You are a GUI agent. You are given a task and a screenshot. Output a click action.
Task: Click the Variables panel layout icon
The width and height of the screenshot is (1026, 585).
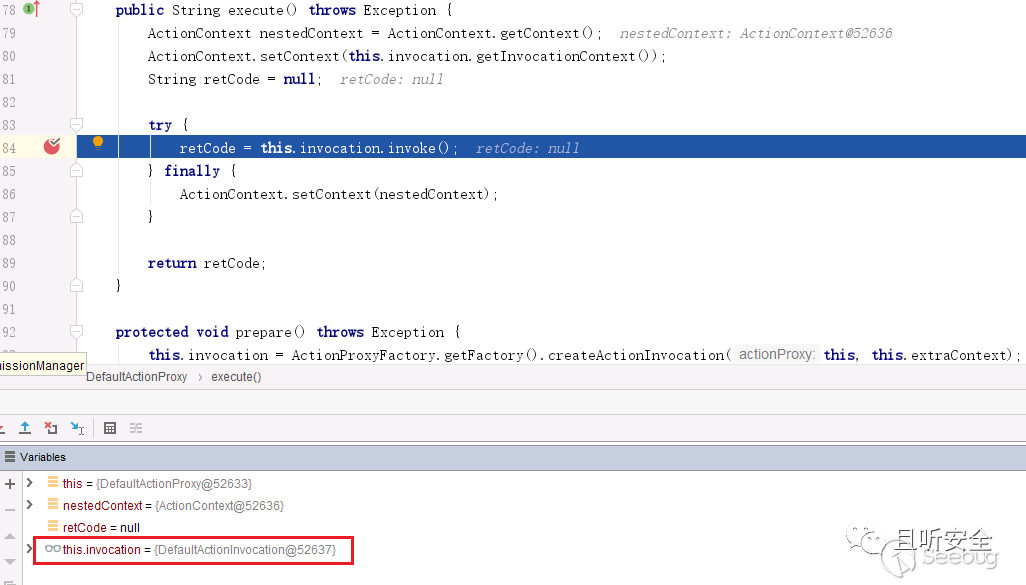[x=10, y=457]
